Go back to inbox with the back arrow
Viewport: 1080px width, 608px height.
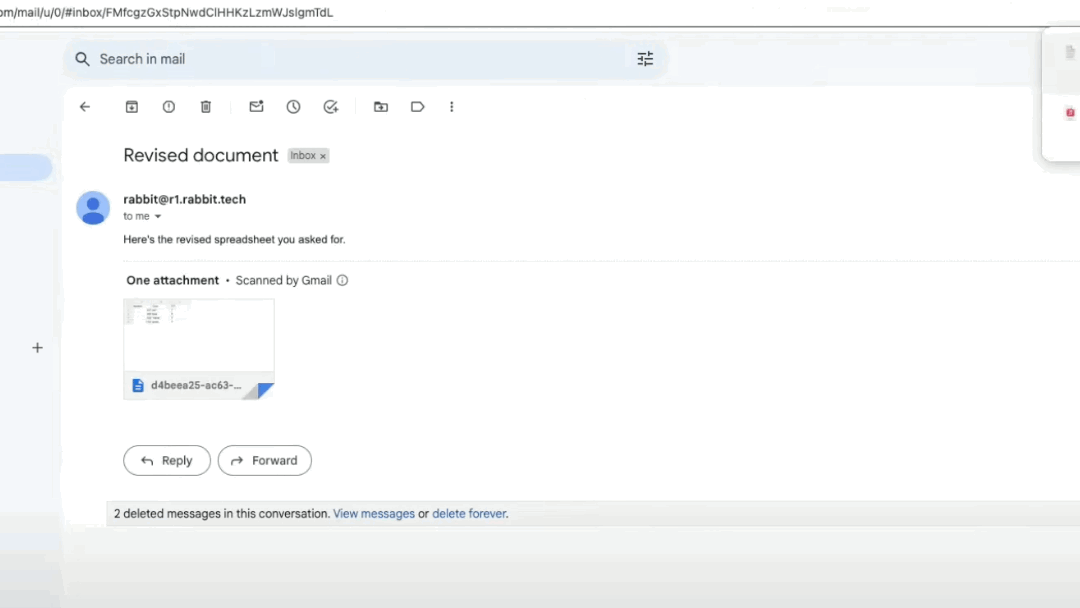click(85, 107)
